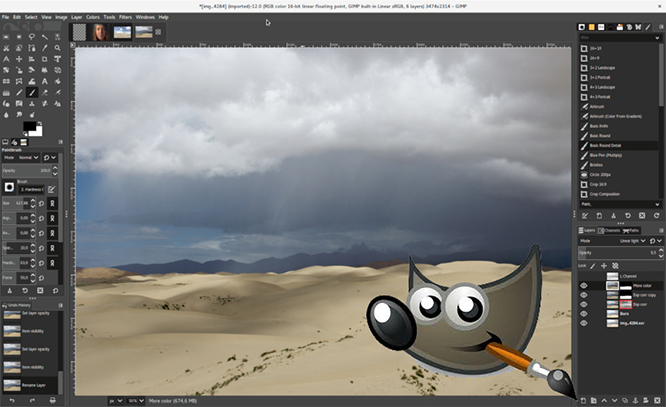Select the Airbrush tool preset
The width and height of the screenshot is (666, 407).
[x=619, y=107]
